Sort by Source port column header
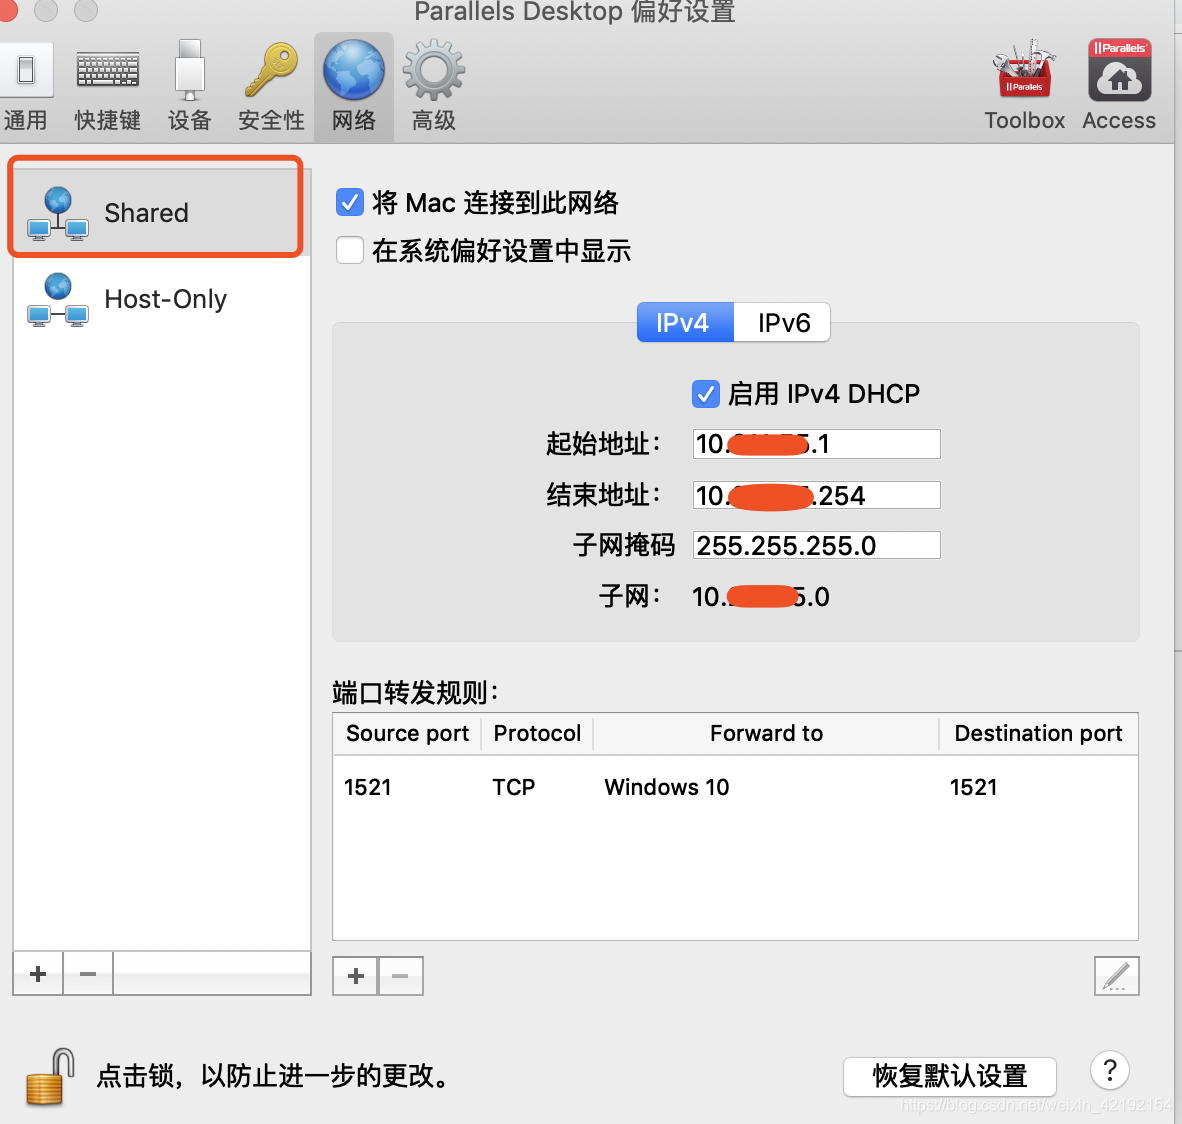Viewport: 1182px width, 1124px height. 407,733
